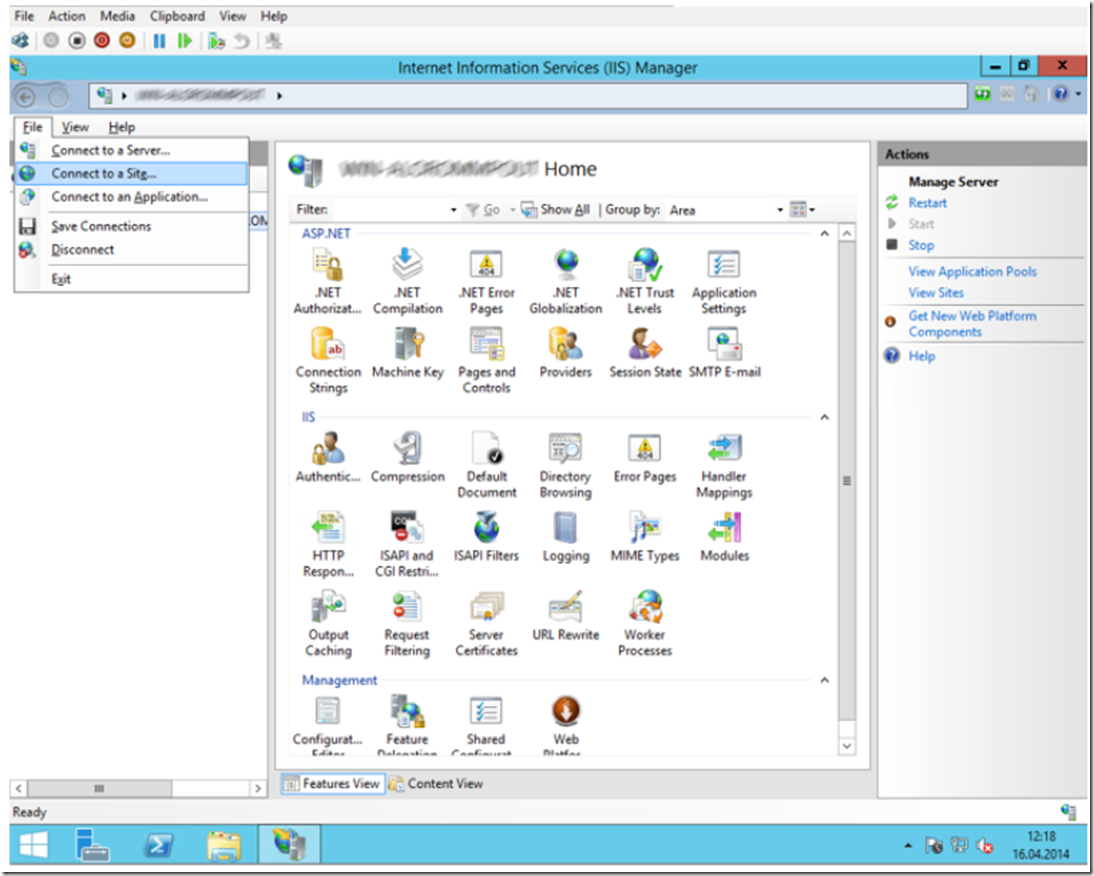Open the Filter dropdown
This screenshot has height=876, width=1094.
[x=453, y=210]
